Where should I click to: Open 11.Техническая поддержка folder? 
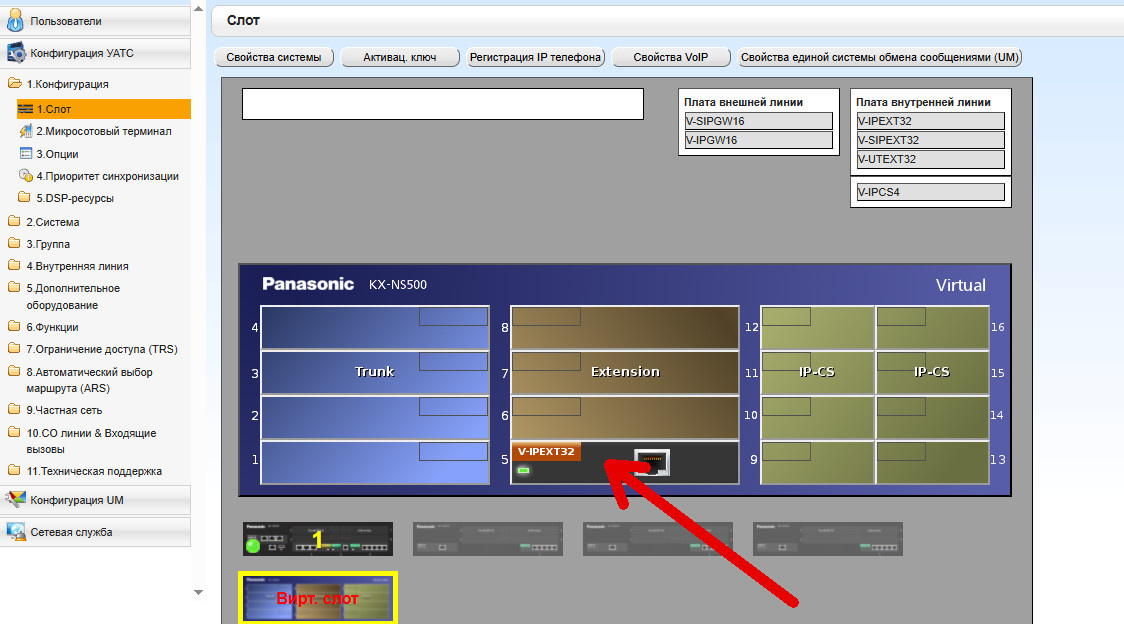pyautogui.click(x=14, y=471)
